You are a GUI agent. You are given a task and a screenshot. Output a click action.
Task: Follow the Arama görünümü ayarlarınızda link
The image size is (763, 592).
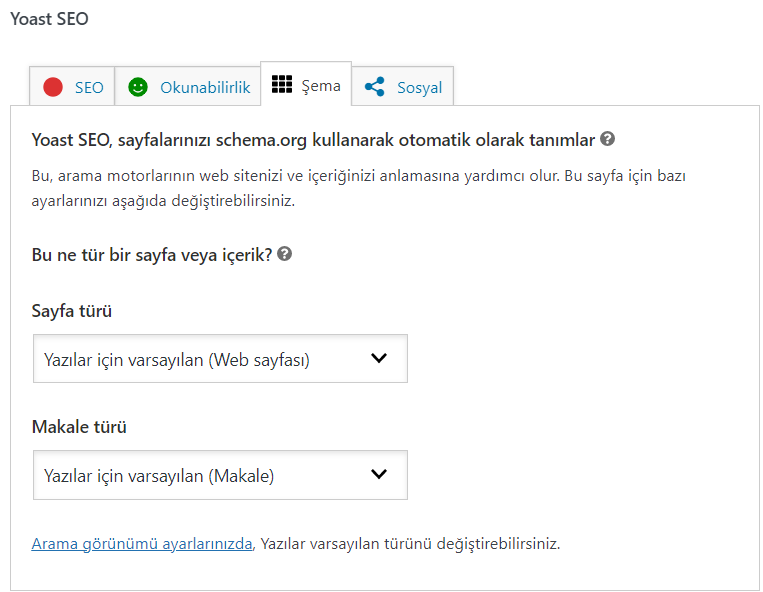click(142, 544)
